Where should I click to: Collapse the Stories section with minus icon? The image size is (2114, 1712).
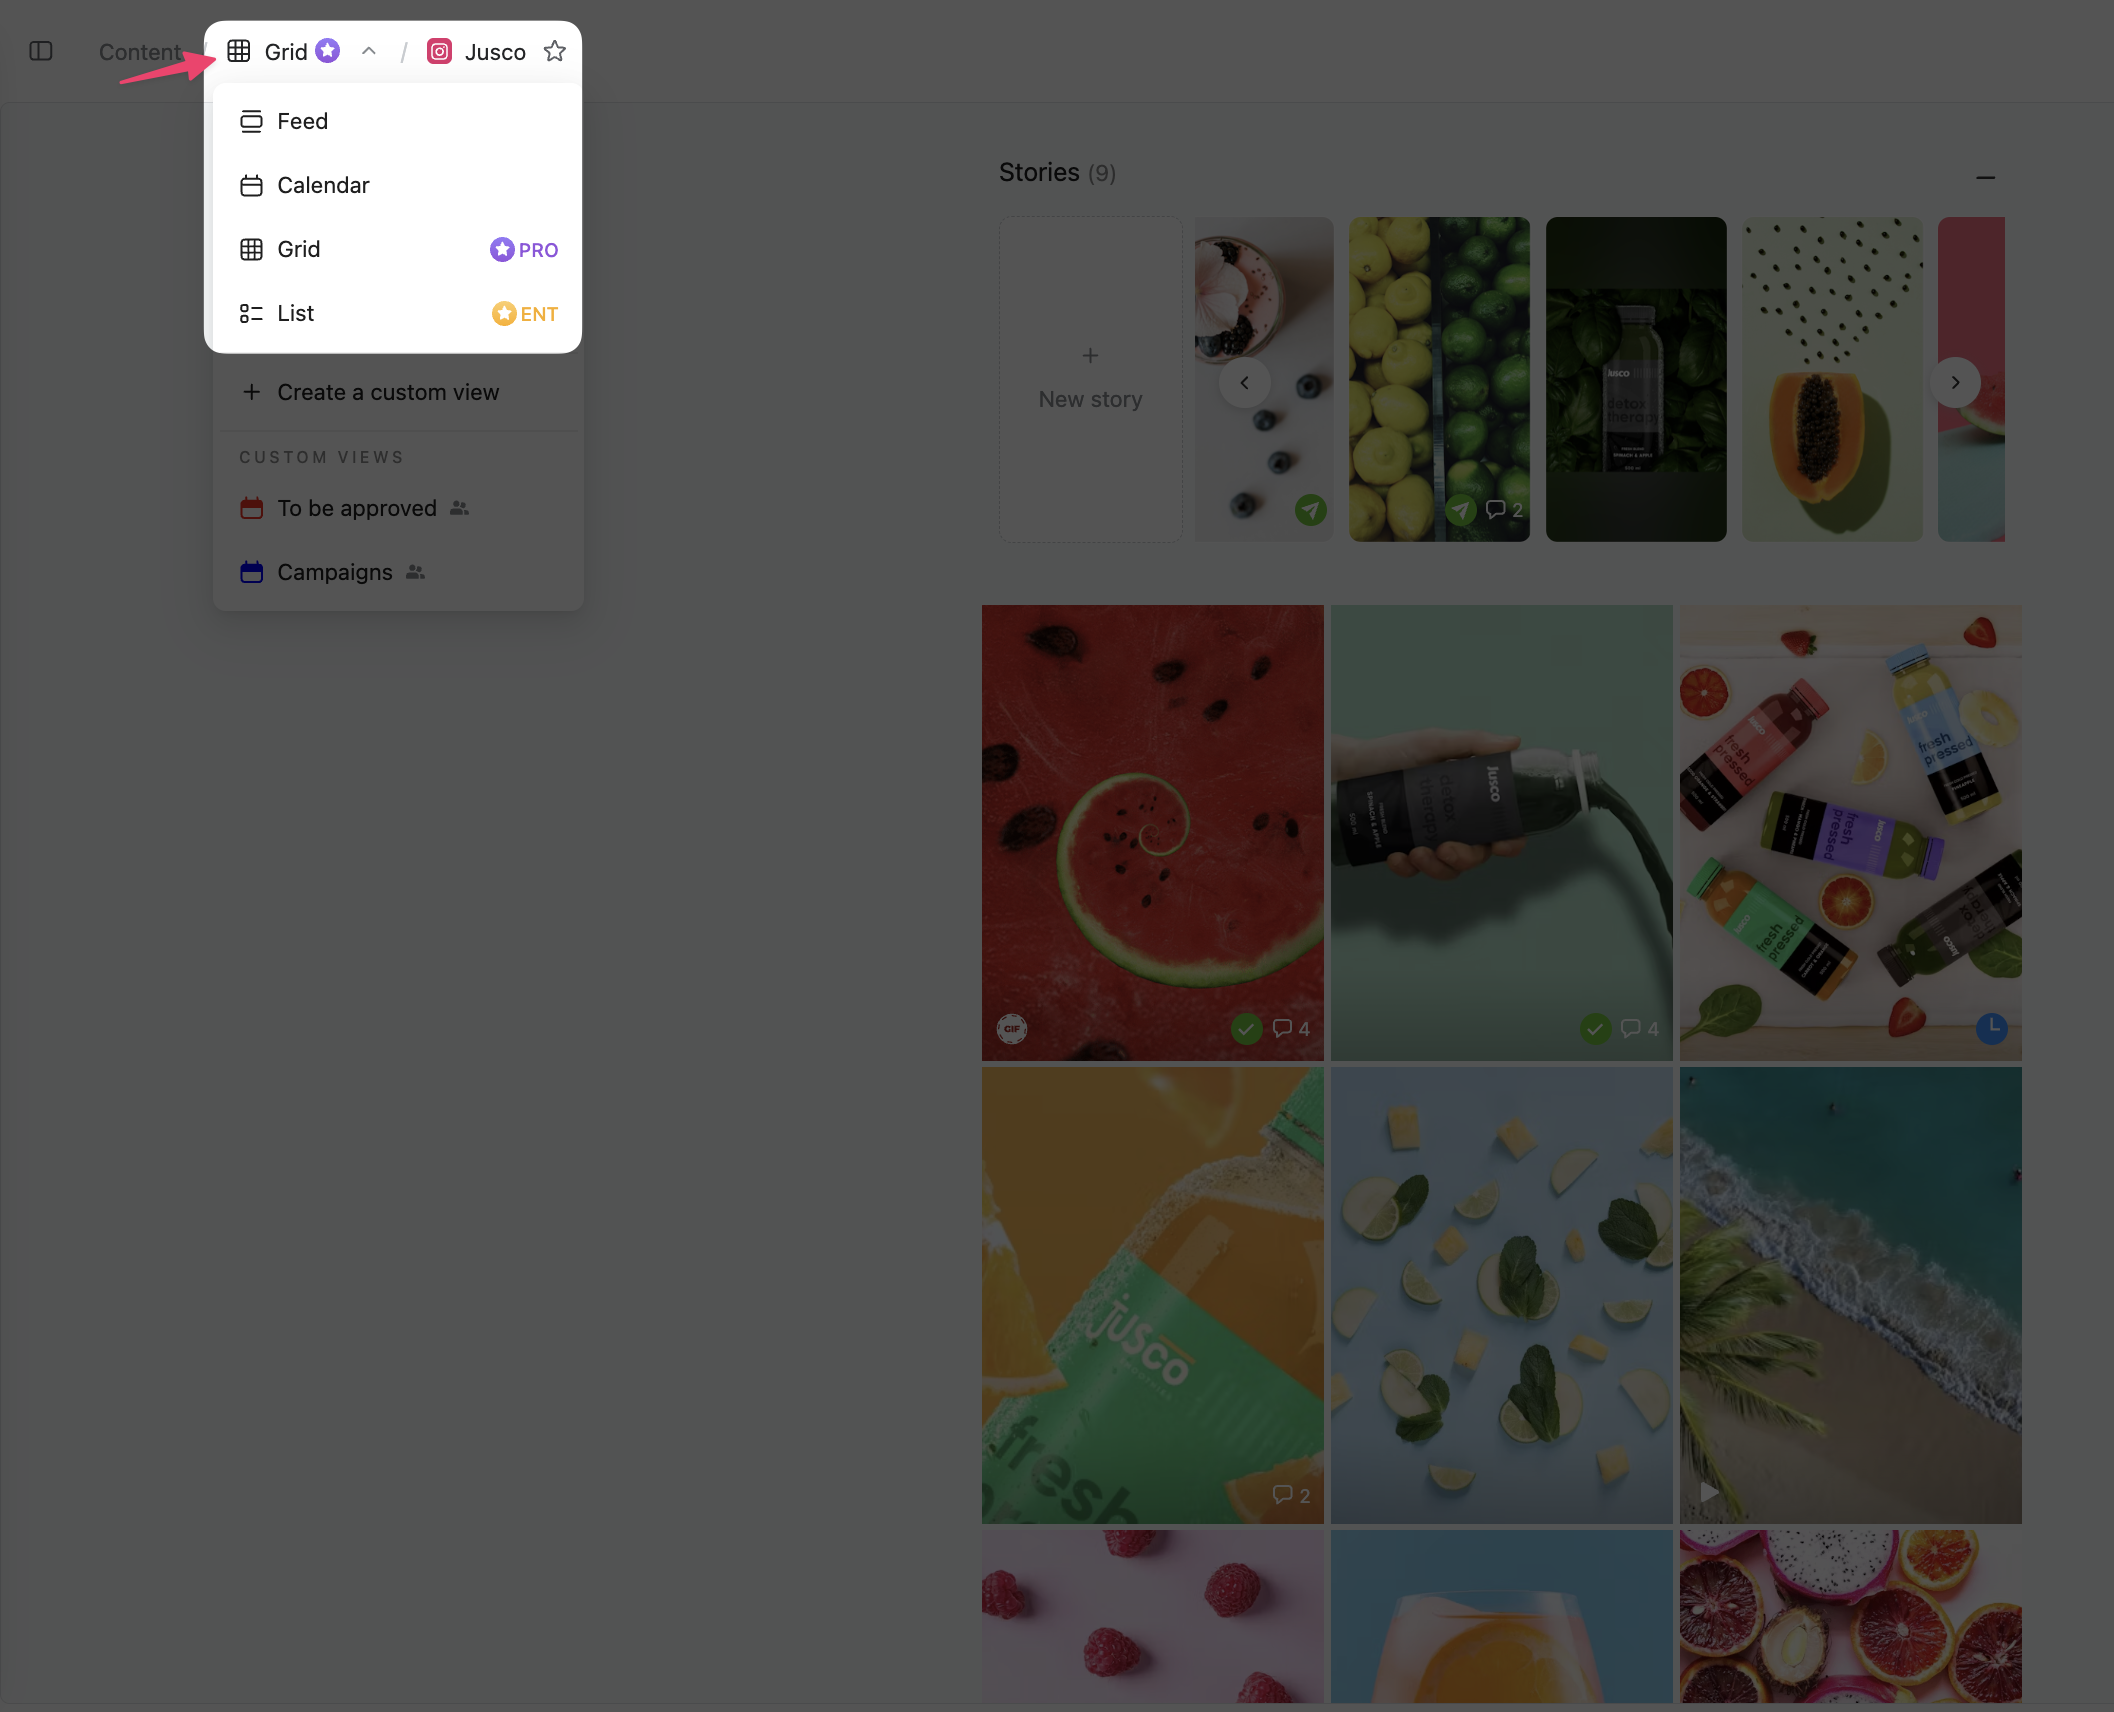(x=1985, y=177)
